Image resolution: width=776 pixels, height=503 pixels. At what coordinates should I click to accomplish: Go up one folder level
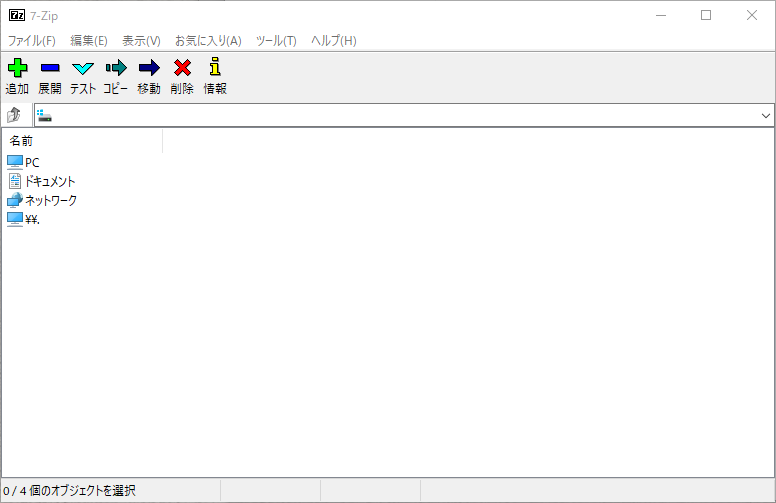coord(15,116)
